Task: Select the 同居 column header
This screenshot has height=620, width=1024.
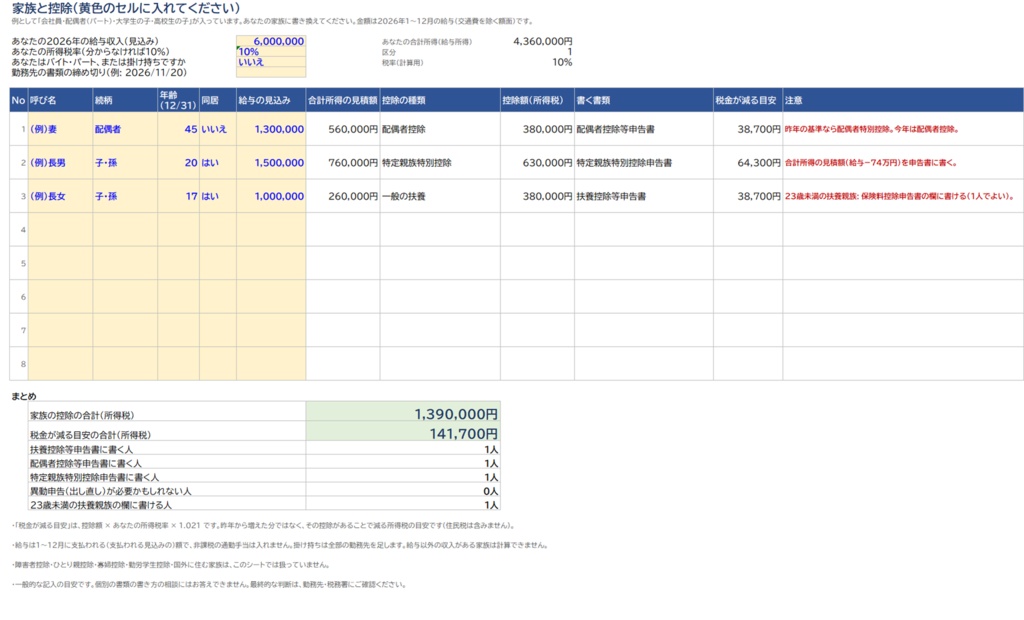Action: [217, 100]
